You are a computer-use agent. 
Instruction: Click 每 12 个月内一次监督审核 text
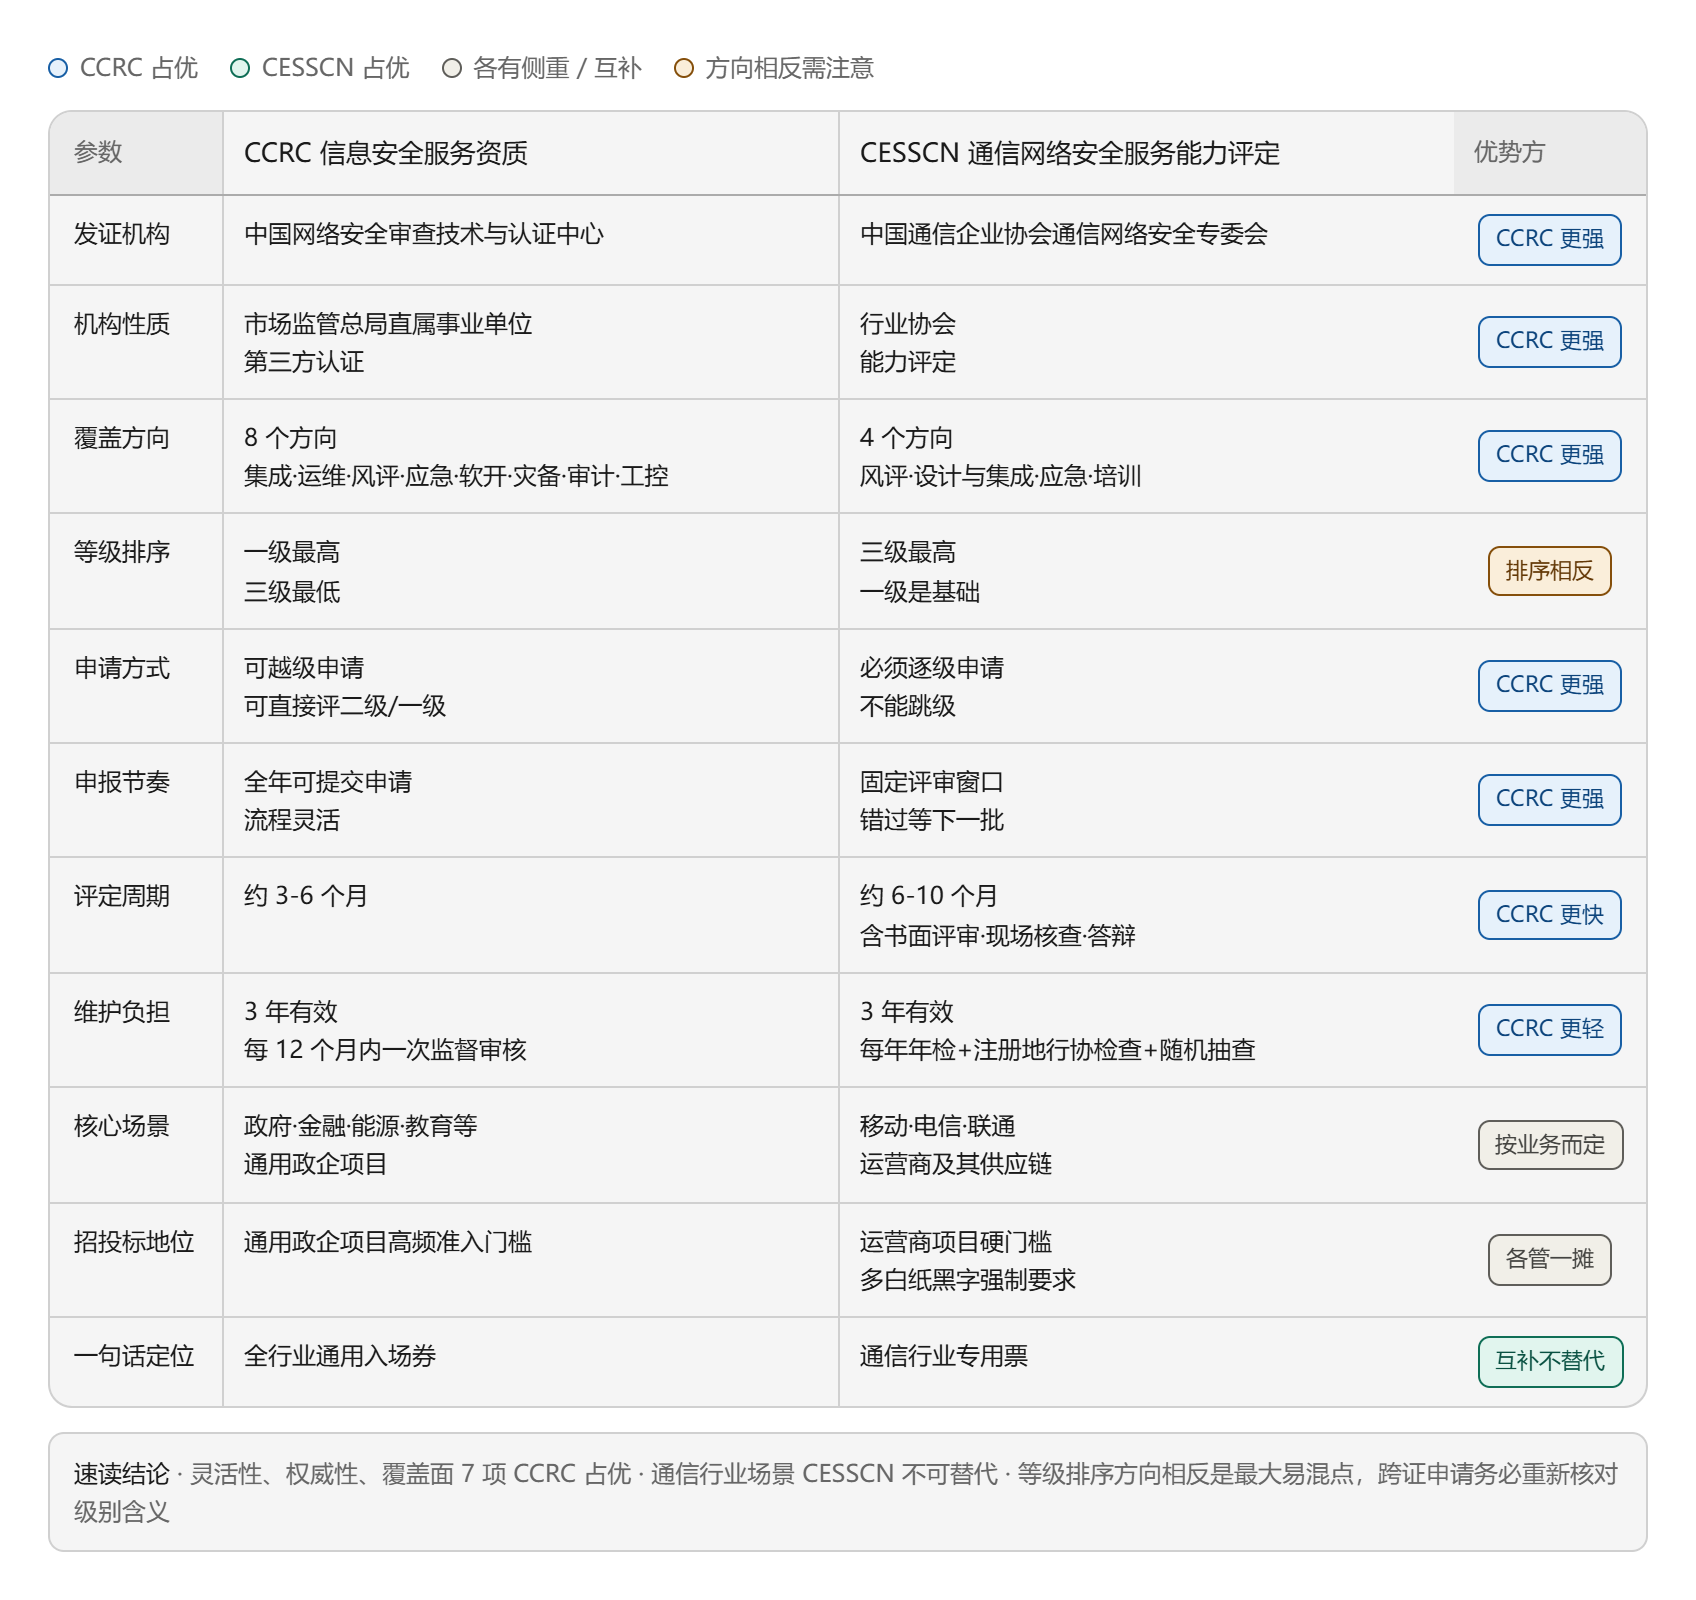point(385,1050)
